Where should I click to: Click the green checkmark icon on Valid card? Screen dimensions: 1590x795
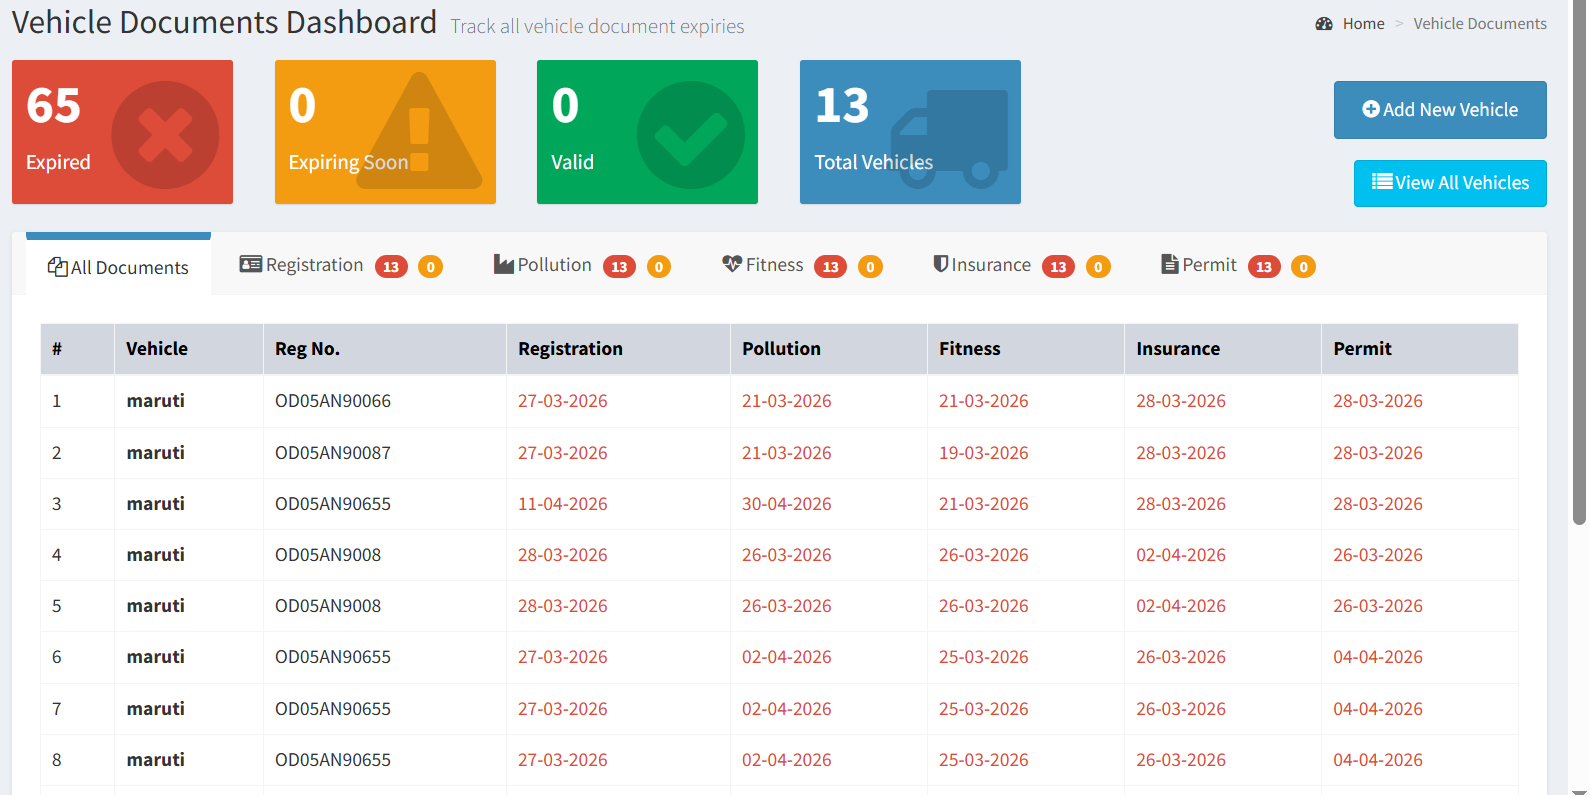click(x=691, y=135)
